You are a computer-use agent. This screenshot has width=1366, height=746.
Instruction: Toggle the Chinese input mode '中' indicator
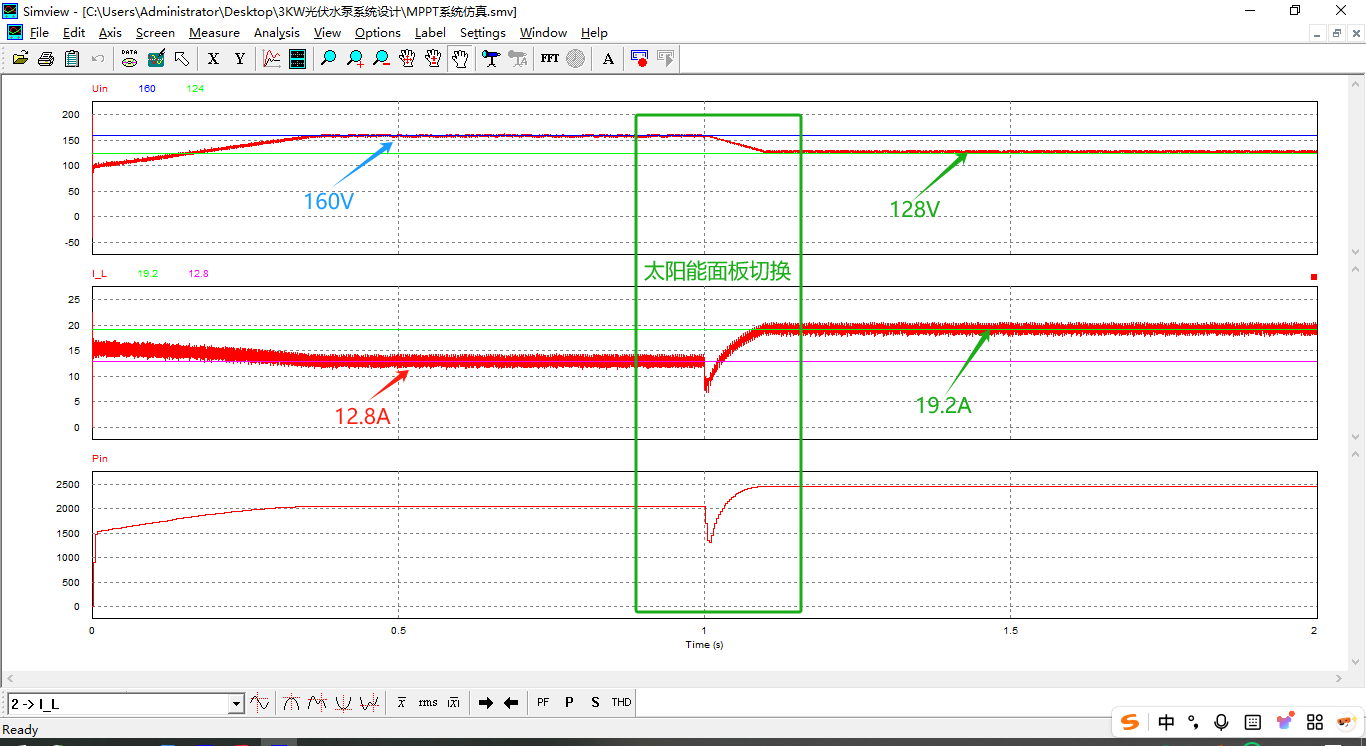coord(1166,722)
